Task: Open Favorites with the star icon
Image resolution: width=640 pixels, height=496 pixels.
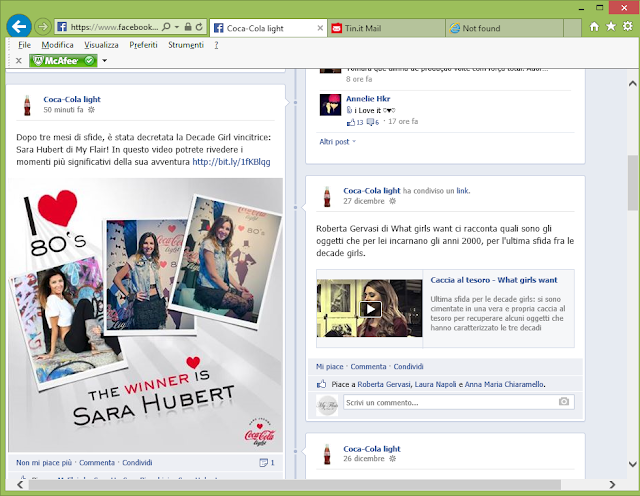Action: point(611,27)
